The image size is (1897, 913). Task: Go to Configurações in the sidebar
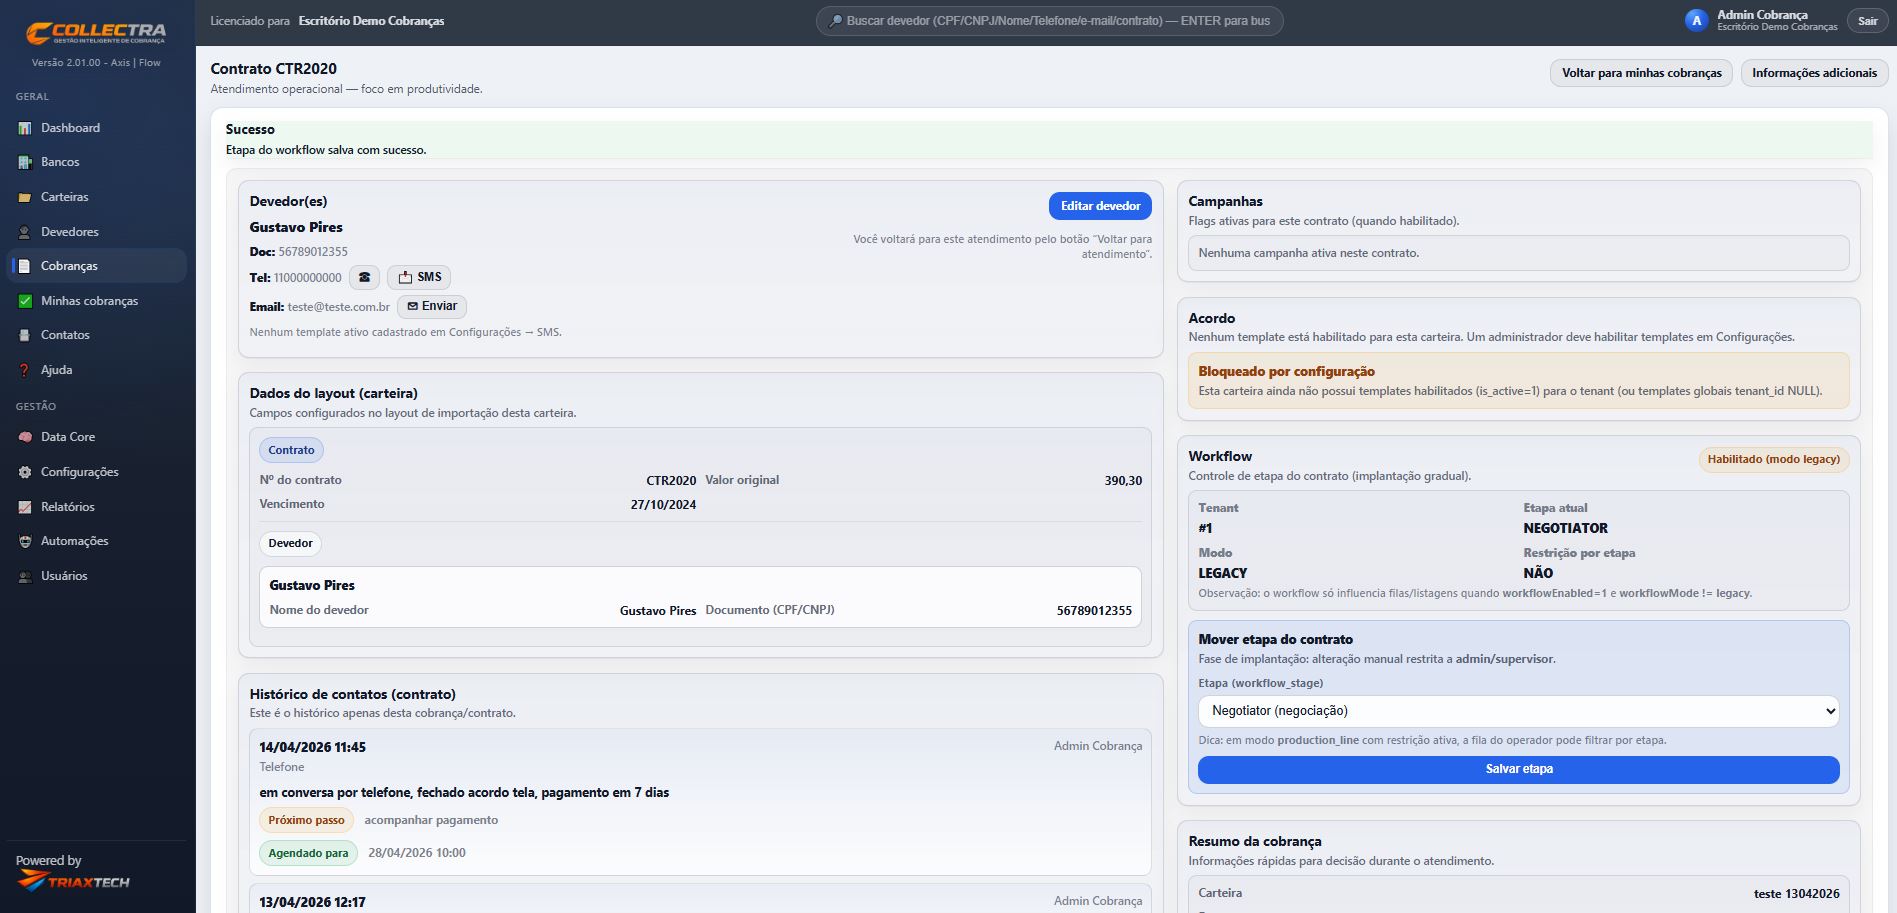(96, 472)
